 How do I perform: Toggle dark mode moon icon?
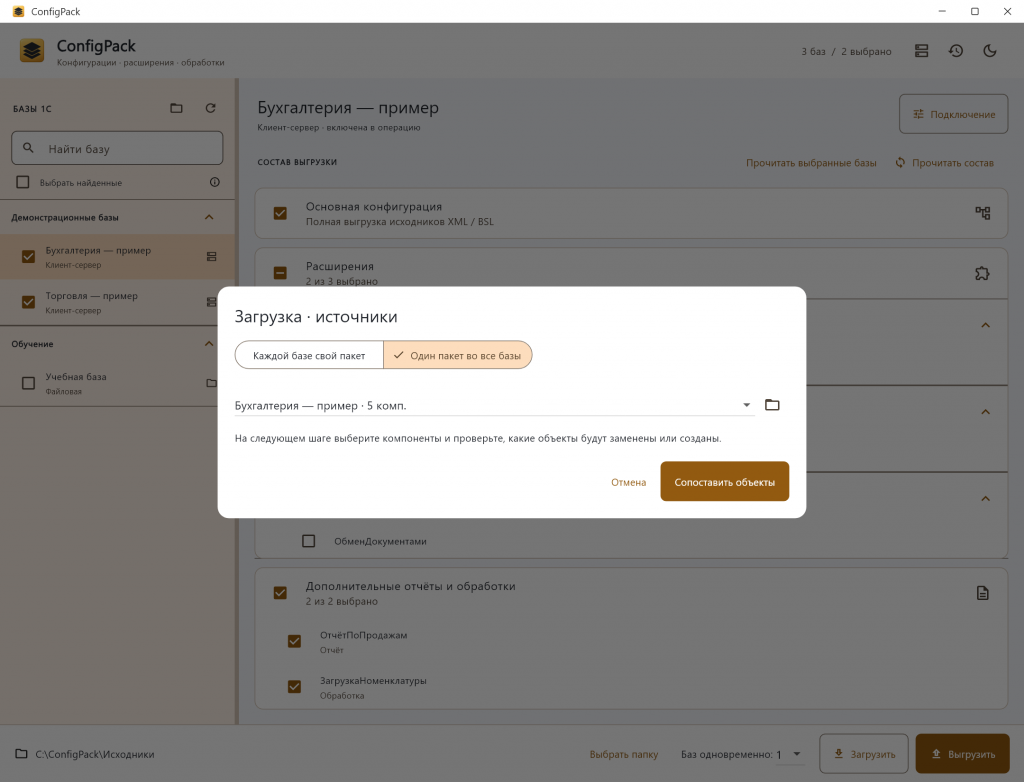990,51
